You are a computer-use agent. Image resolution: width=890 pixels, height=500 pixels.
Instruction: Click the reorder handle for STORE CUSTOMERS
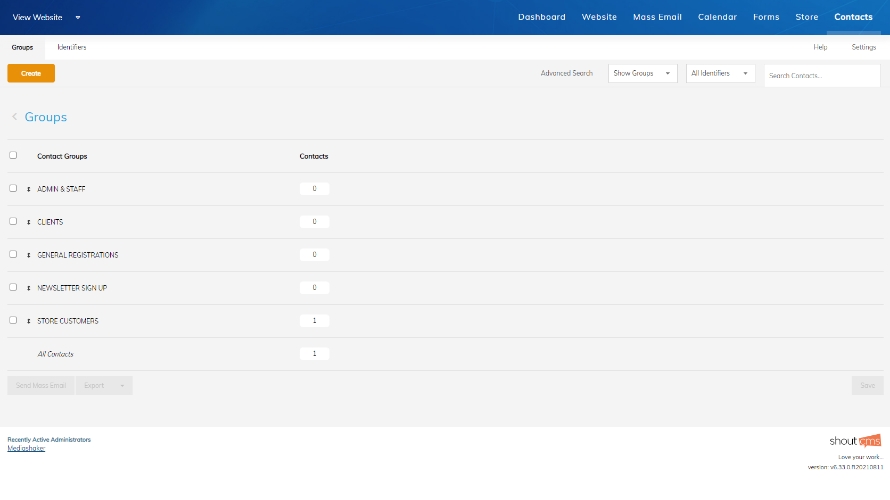[x=29, y=321]
